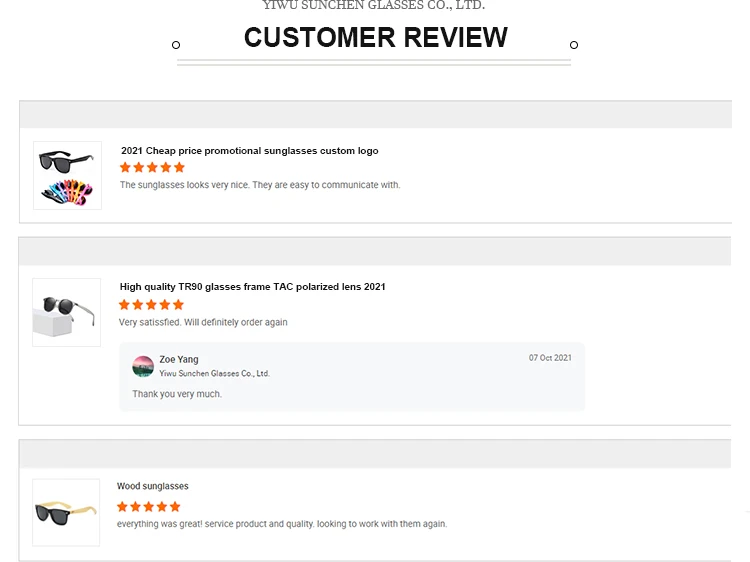This screenshot has height=562, width=750.
Task: Open the TR90 polarized glasses thumbnail
Action: click(x=66, y=312)
